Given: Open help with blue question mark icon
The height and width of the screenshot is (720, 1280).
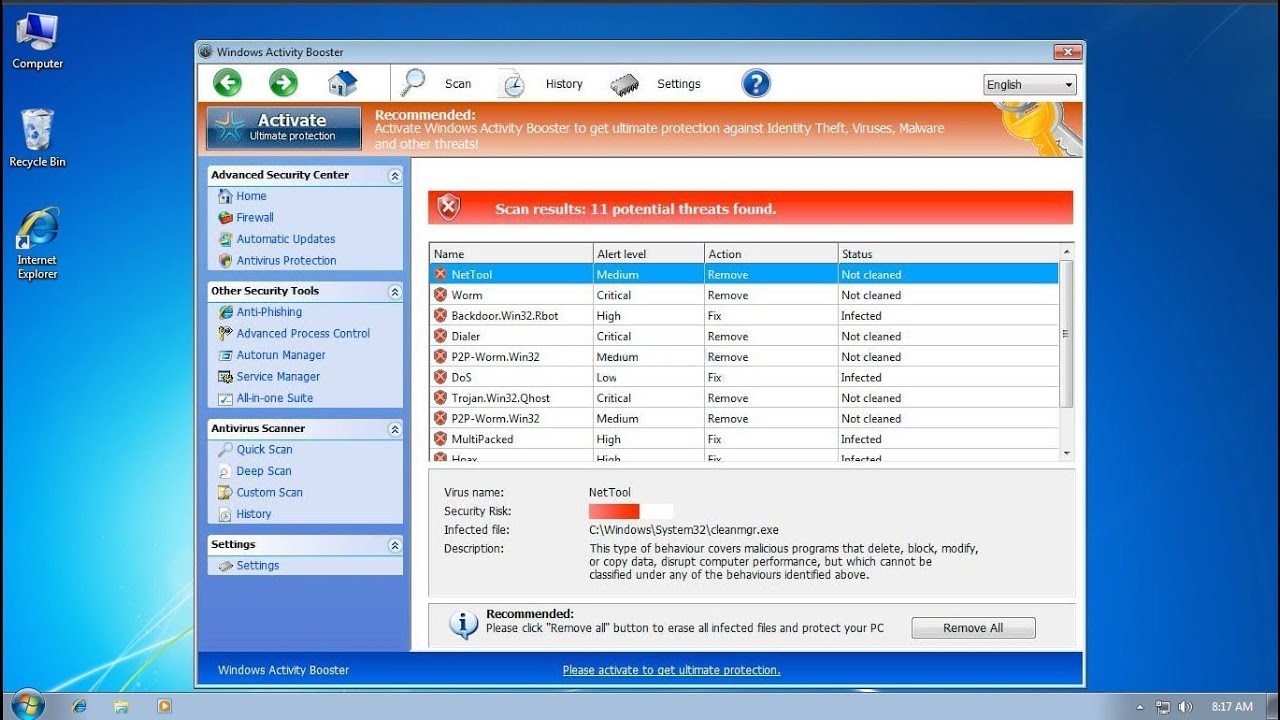Looking at the screenshot, I should (x=756, y=83).
